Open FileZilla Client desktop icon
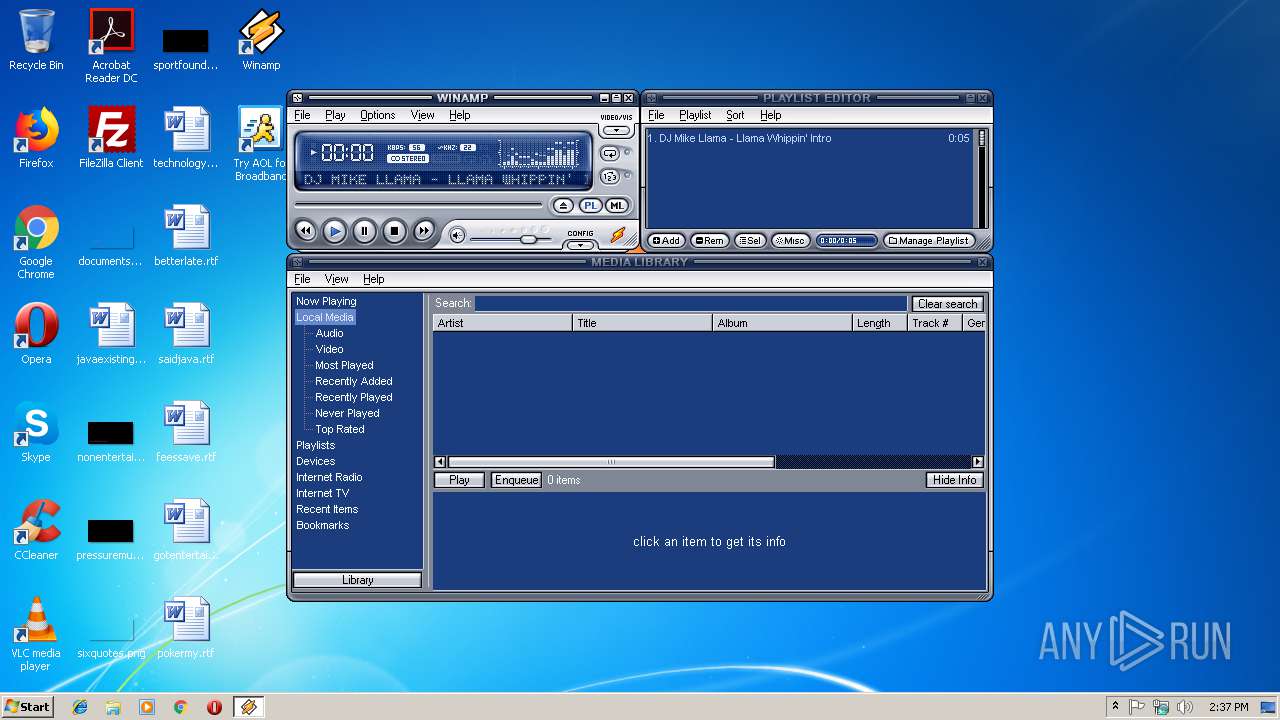1280x720 pixels. pos(111,138)
